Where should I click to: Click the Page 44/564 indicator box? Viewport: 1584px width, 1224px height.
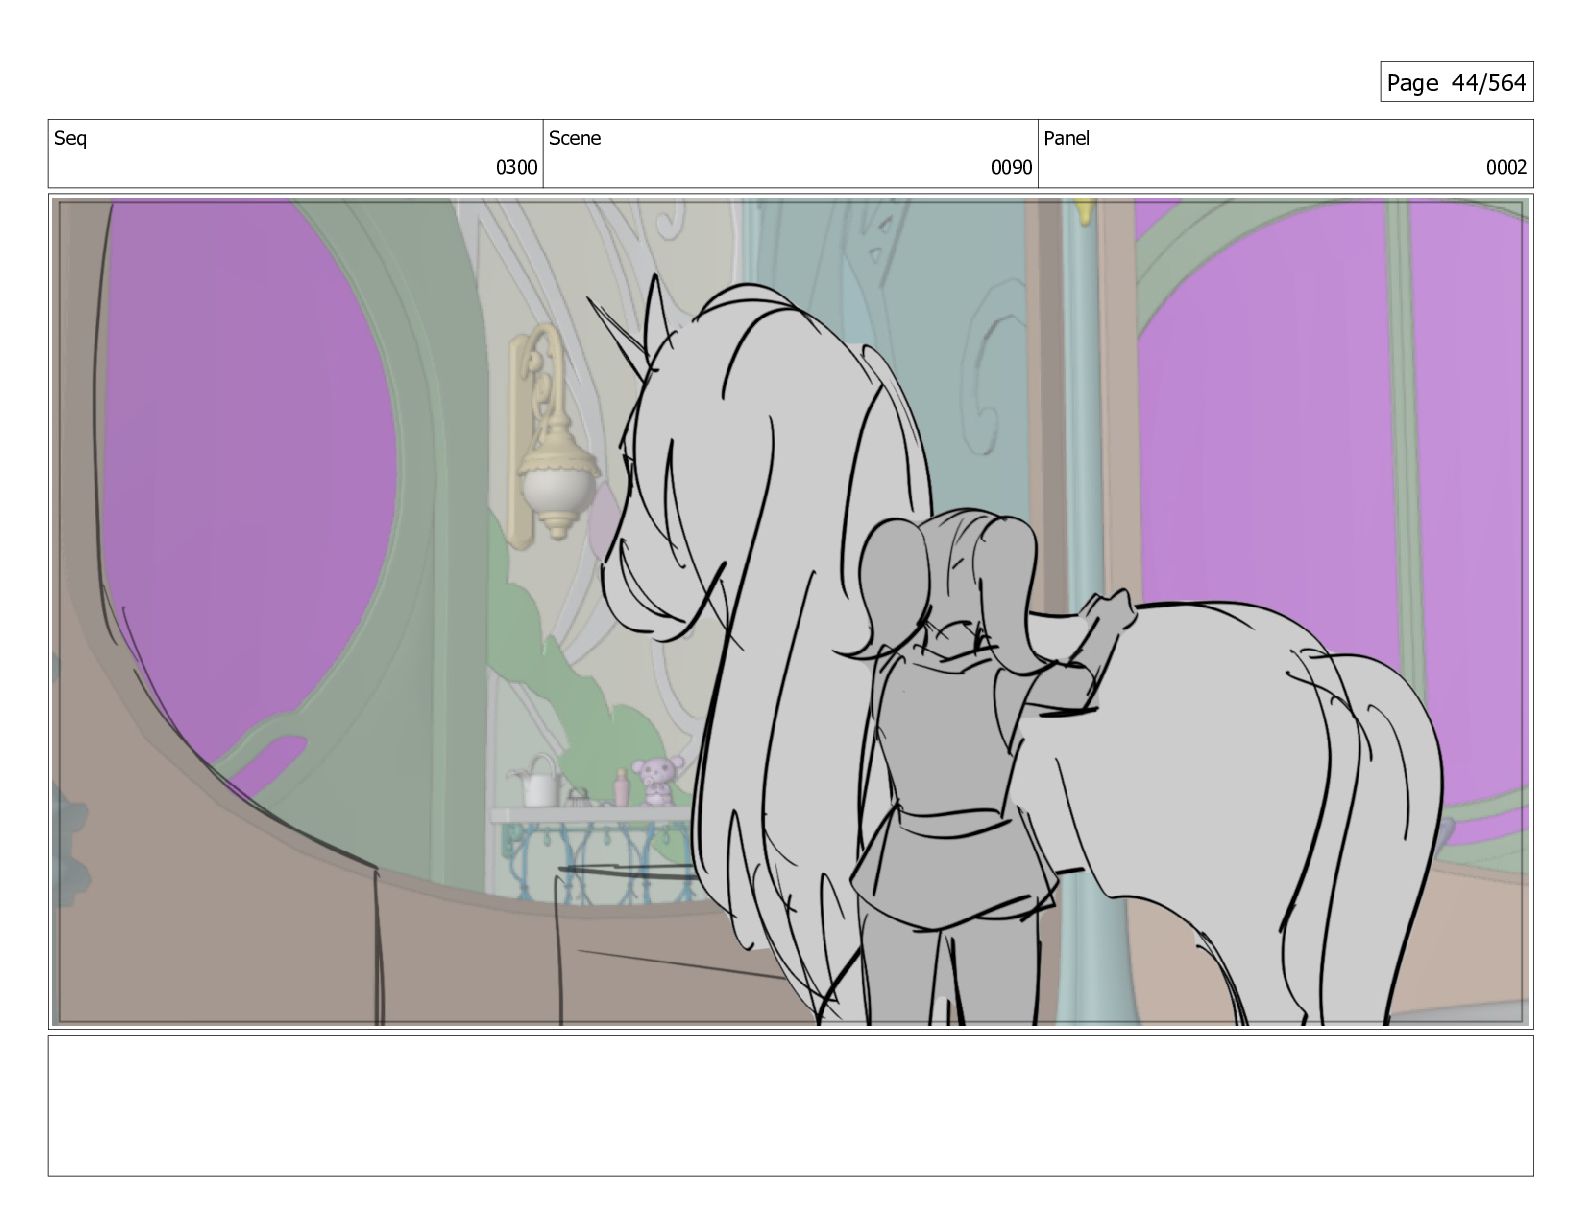pyautogui.click(x=1456, y=82)
